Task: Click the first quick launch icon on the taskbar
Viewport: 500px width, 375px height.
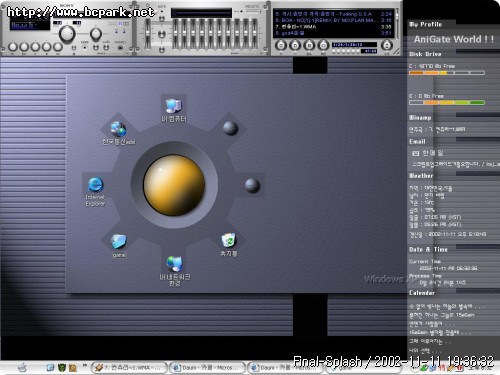Action: tap(50, 368)
